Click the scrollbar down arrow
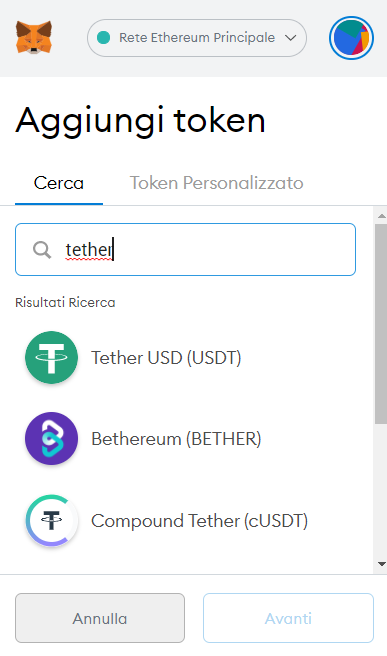 [x=381, y=564]
